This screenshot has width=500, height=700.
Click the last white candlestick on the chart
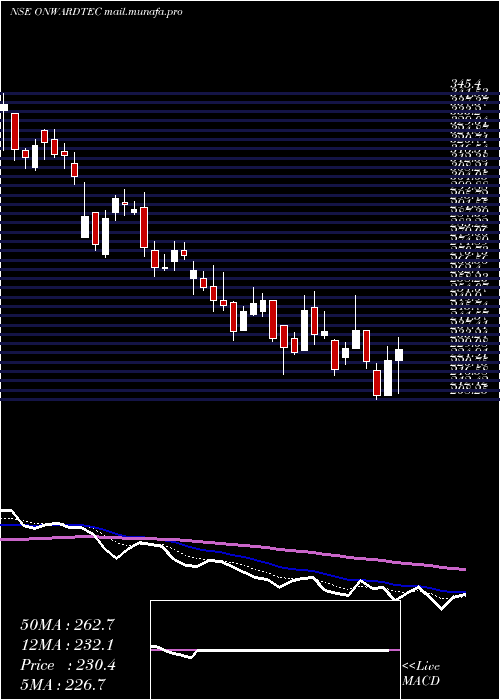click(x=399, y=366)
